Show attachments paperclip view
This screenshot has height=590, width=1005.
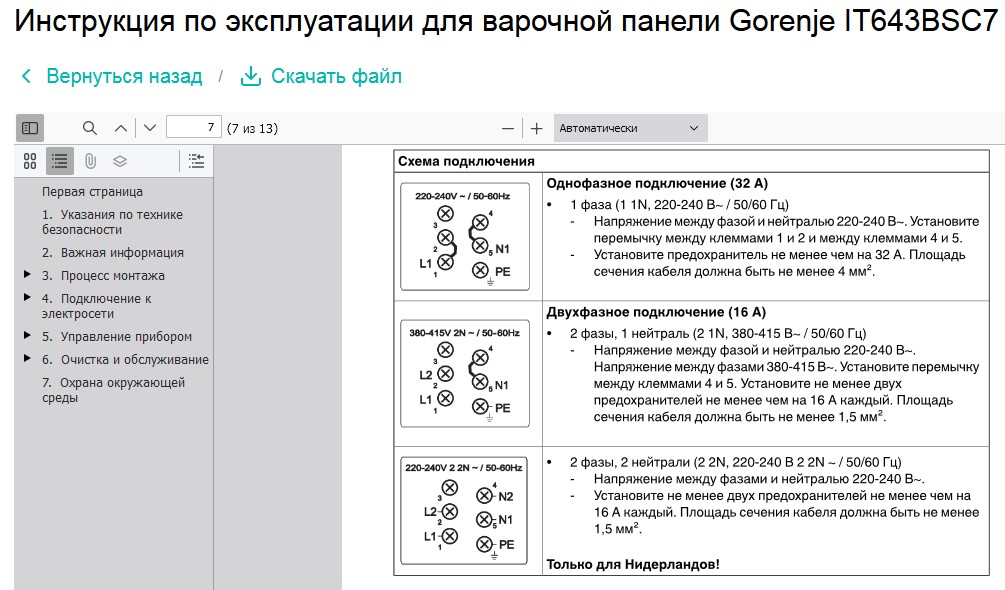tap(90, 161)
